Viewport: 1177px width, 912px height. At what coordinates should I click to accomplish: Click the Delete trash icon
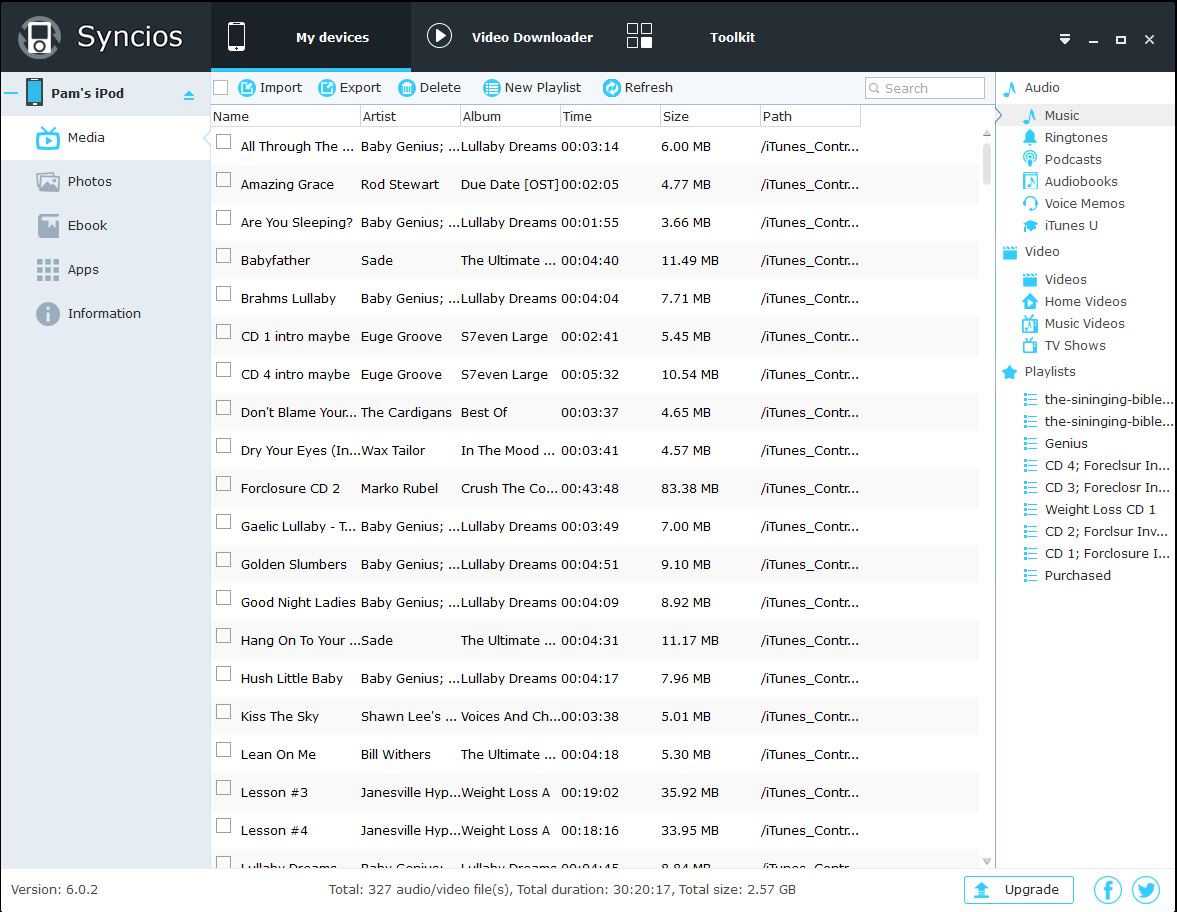click(x=406, y=88)
